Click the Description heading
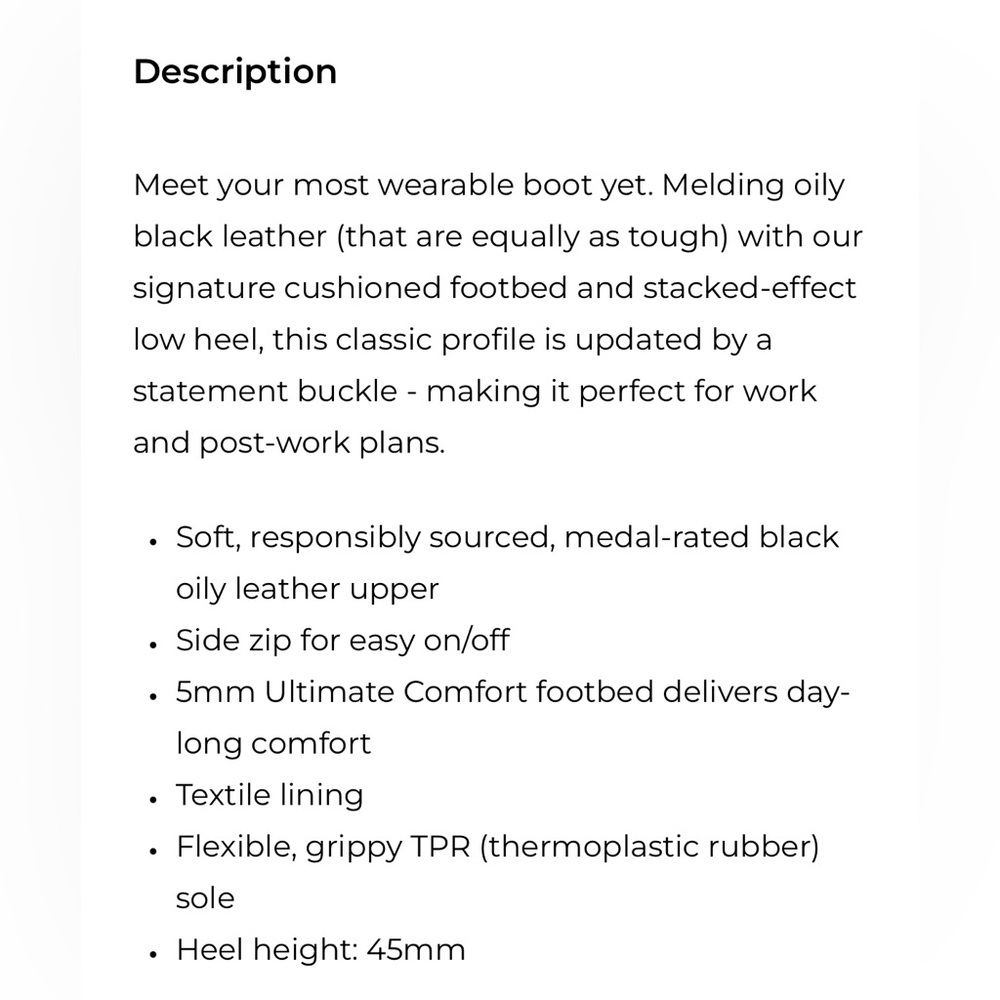The width and height of the screenshot is (1000, 1000). coord(235,72)
